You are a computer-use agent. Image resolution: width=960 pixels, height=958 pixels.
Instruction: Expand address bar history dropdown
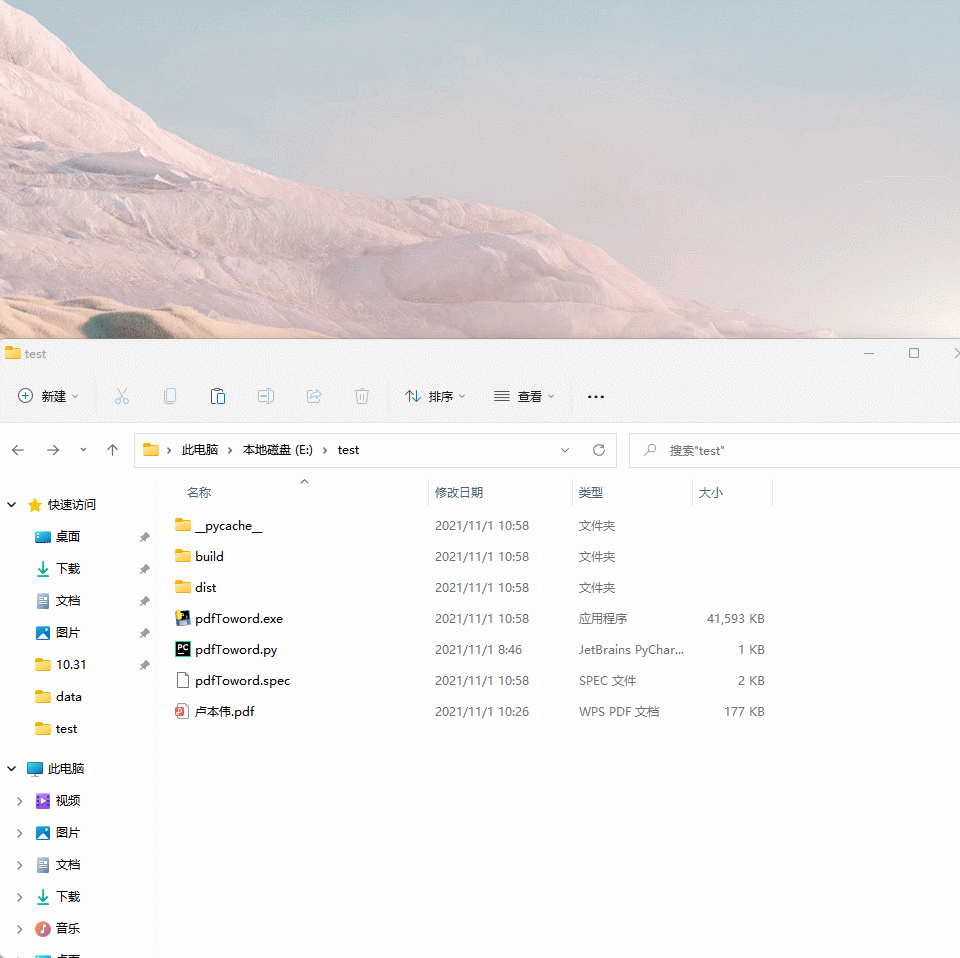point(564,451)
